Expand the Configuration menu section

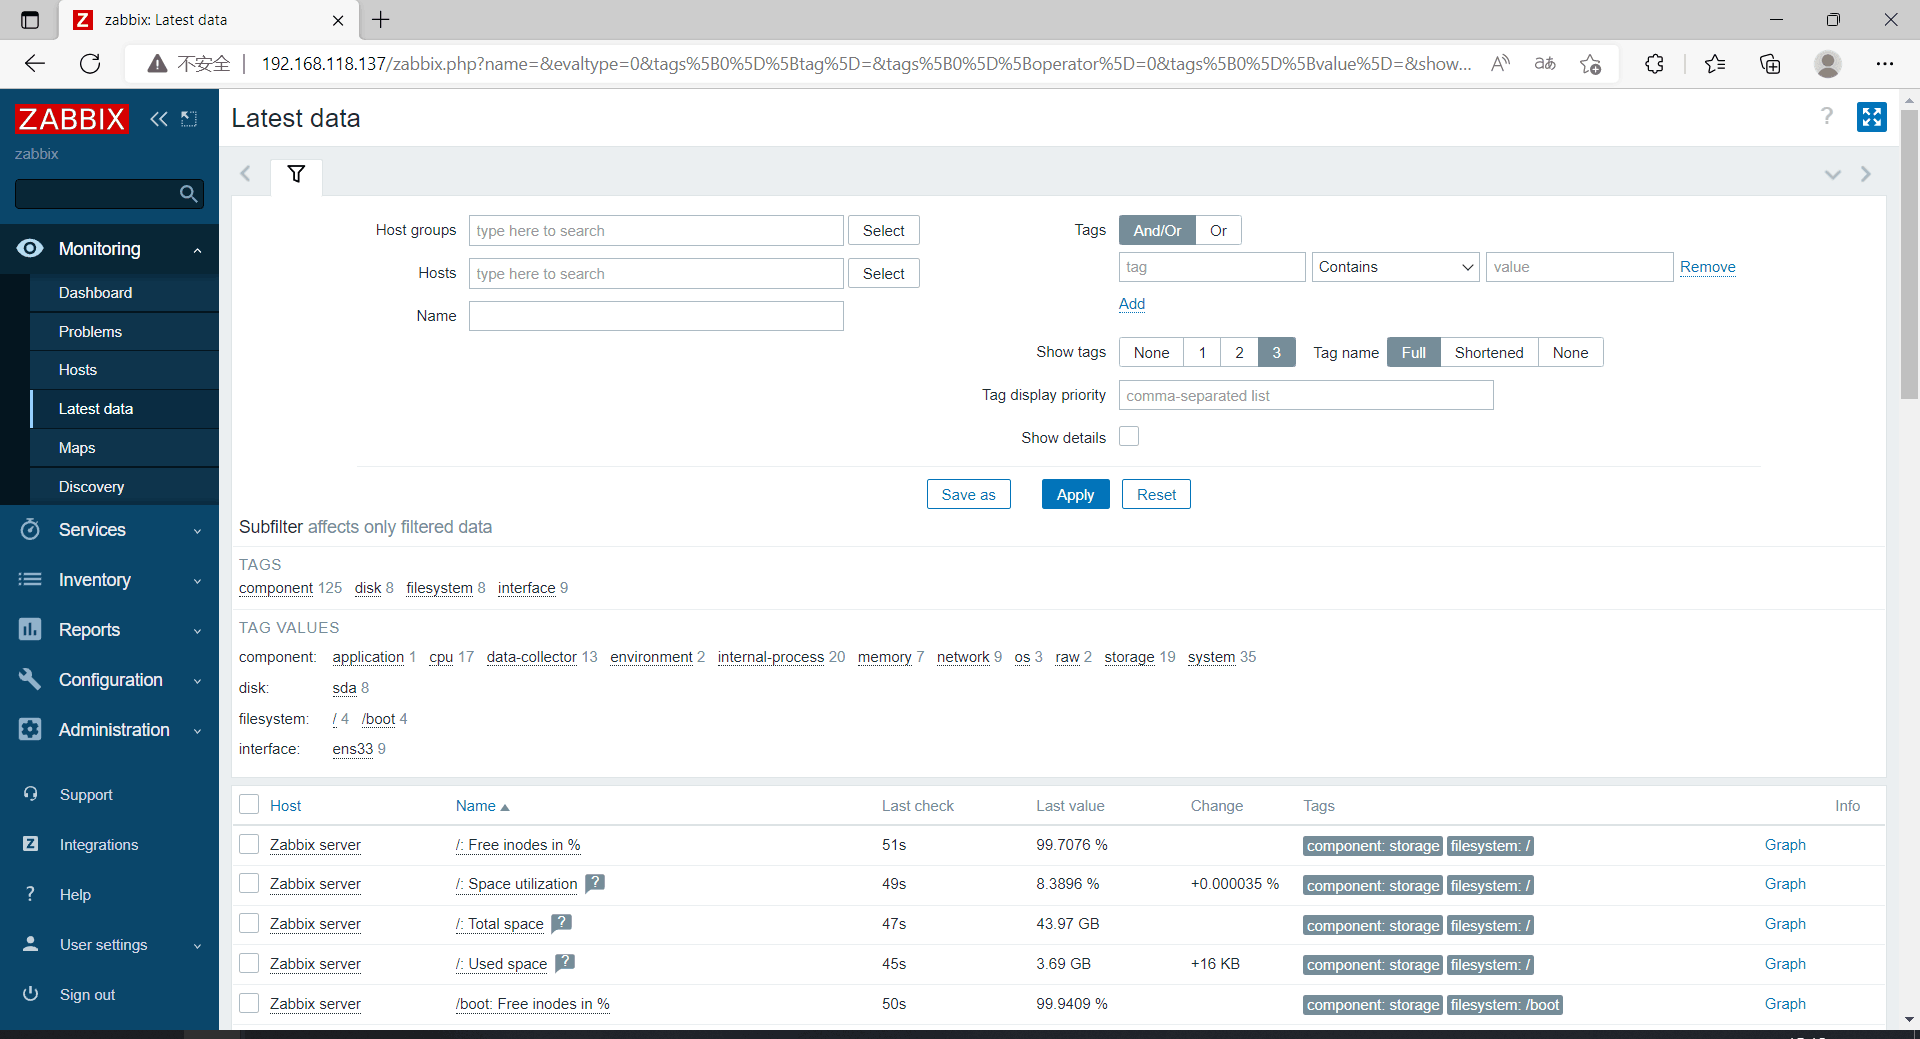198,681
